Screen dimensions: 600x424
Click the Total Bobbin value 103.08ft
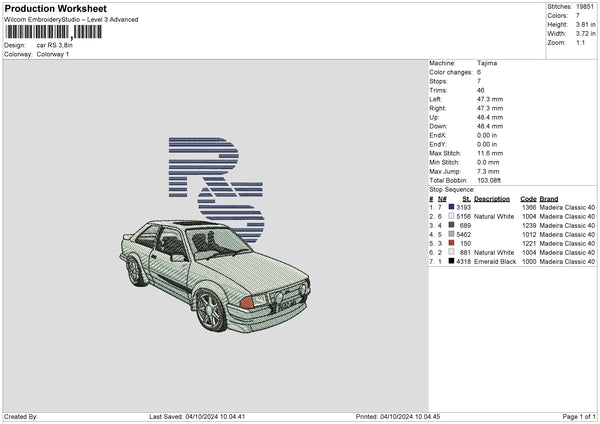tap(489, 181)
